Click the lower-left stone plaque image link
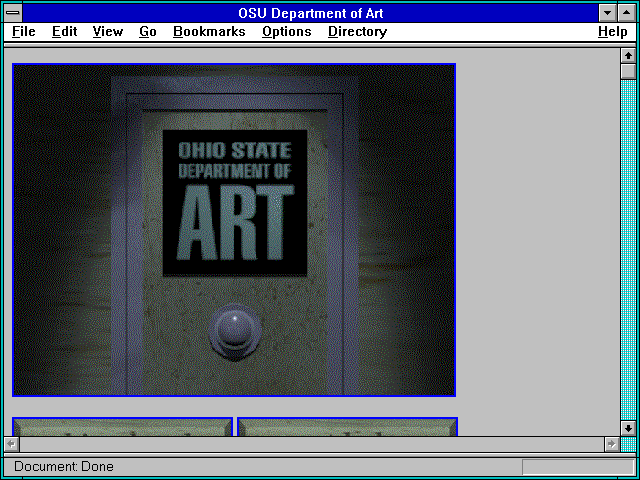The height and width of the screenshot is (480, 640). point(122,427)
